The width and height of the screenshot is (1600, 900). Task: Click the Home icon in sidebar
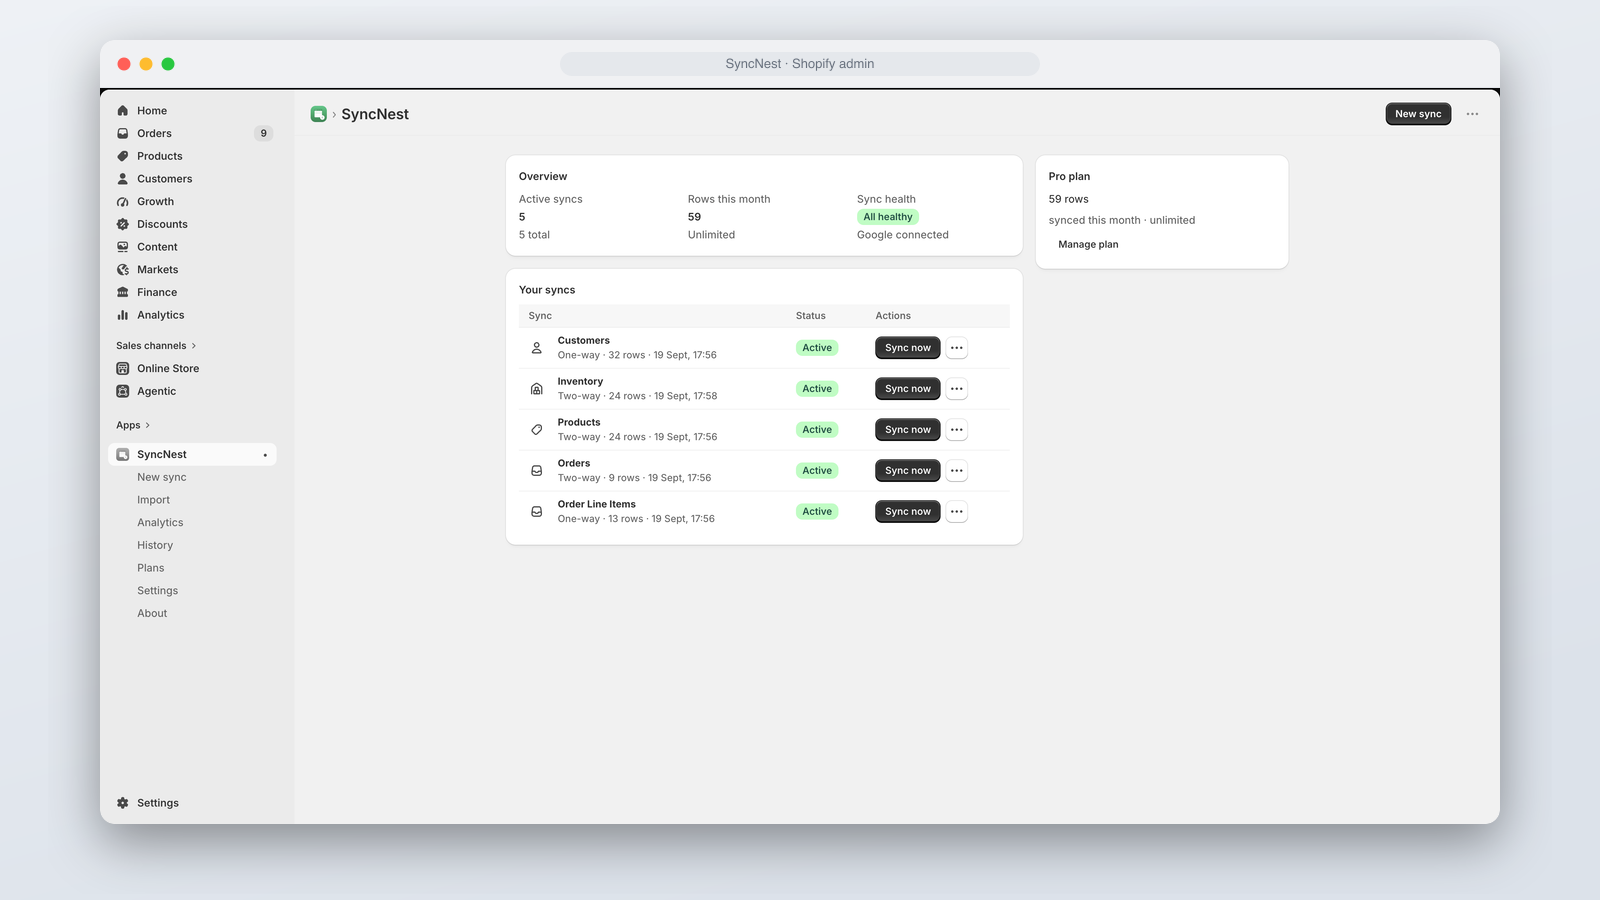pos(123,111)
